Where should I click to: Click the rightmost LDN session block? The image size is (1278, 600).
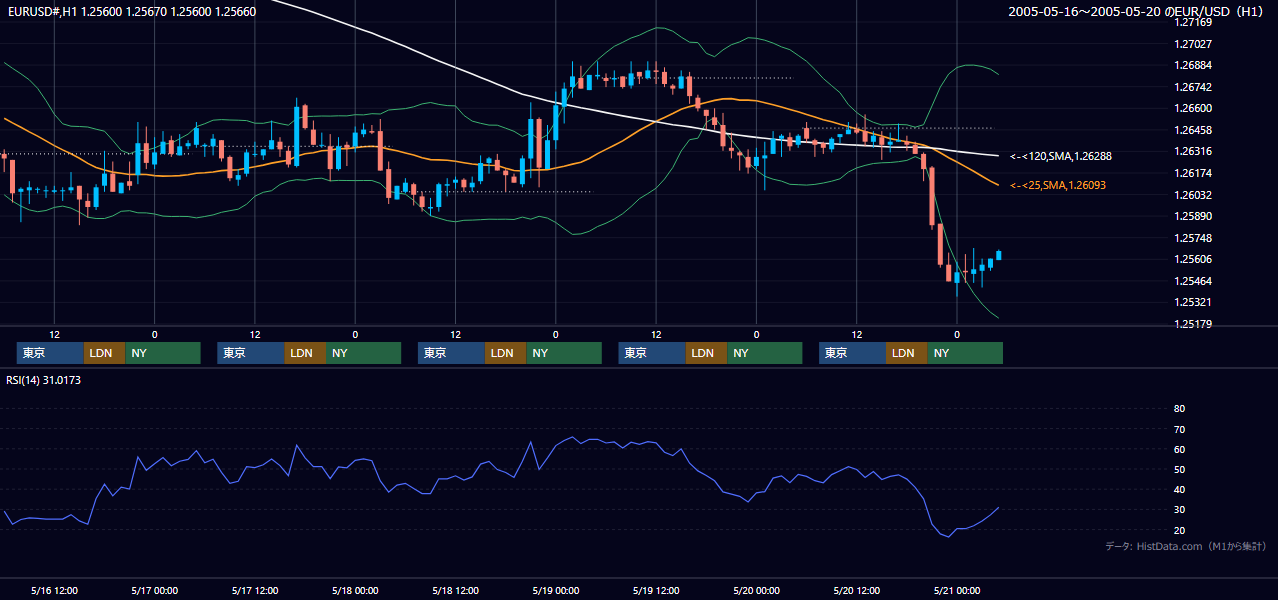pos(906,353)
